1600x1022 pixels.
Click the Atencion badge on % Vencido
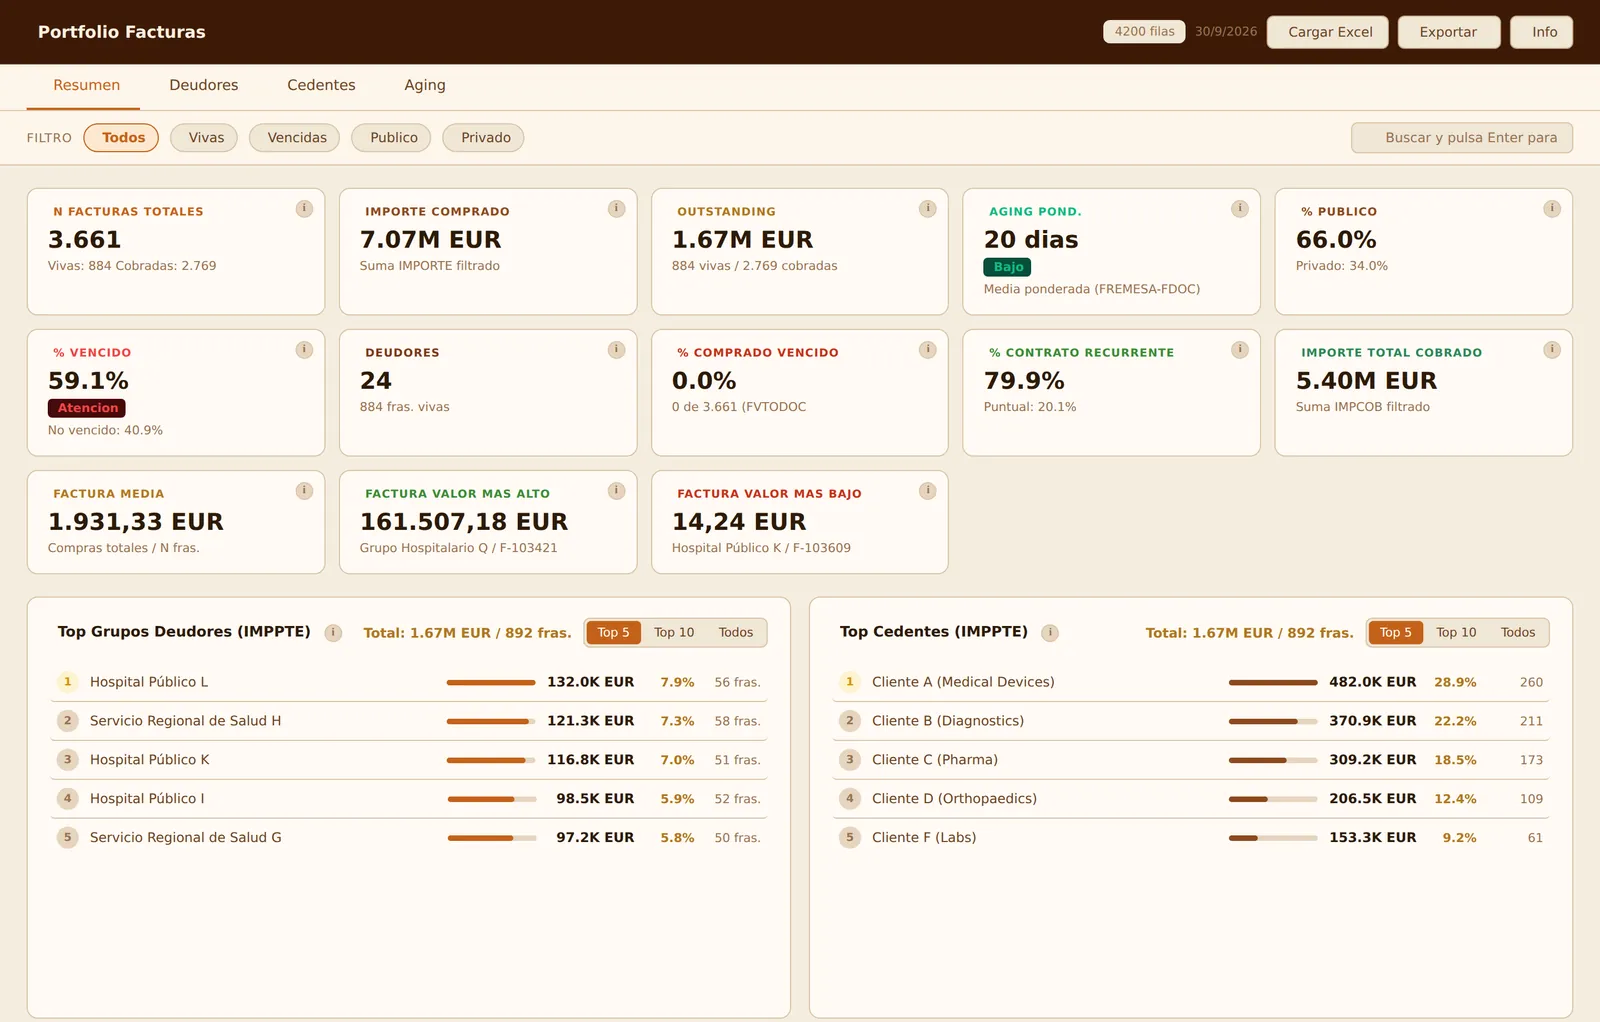(x=87, y=408)
